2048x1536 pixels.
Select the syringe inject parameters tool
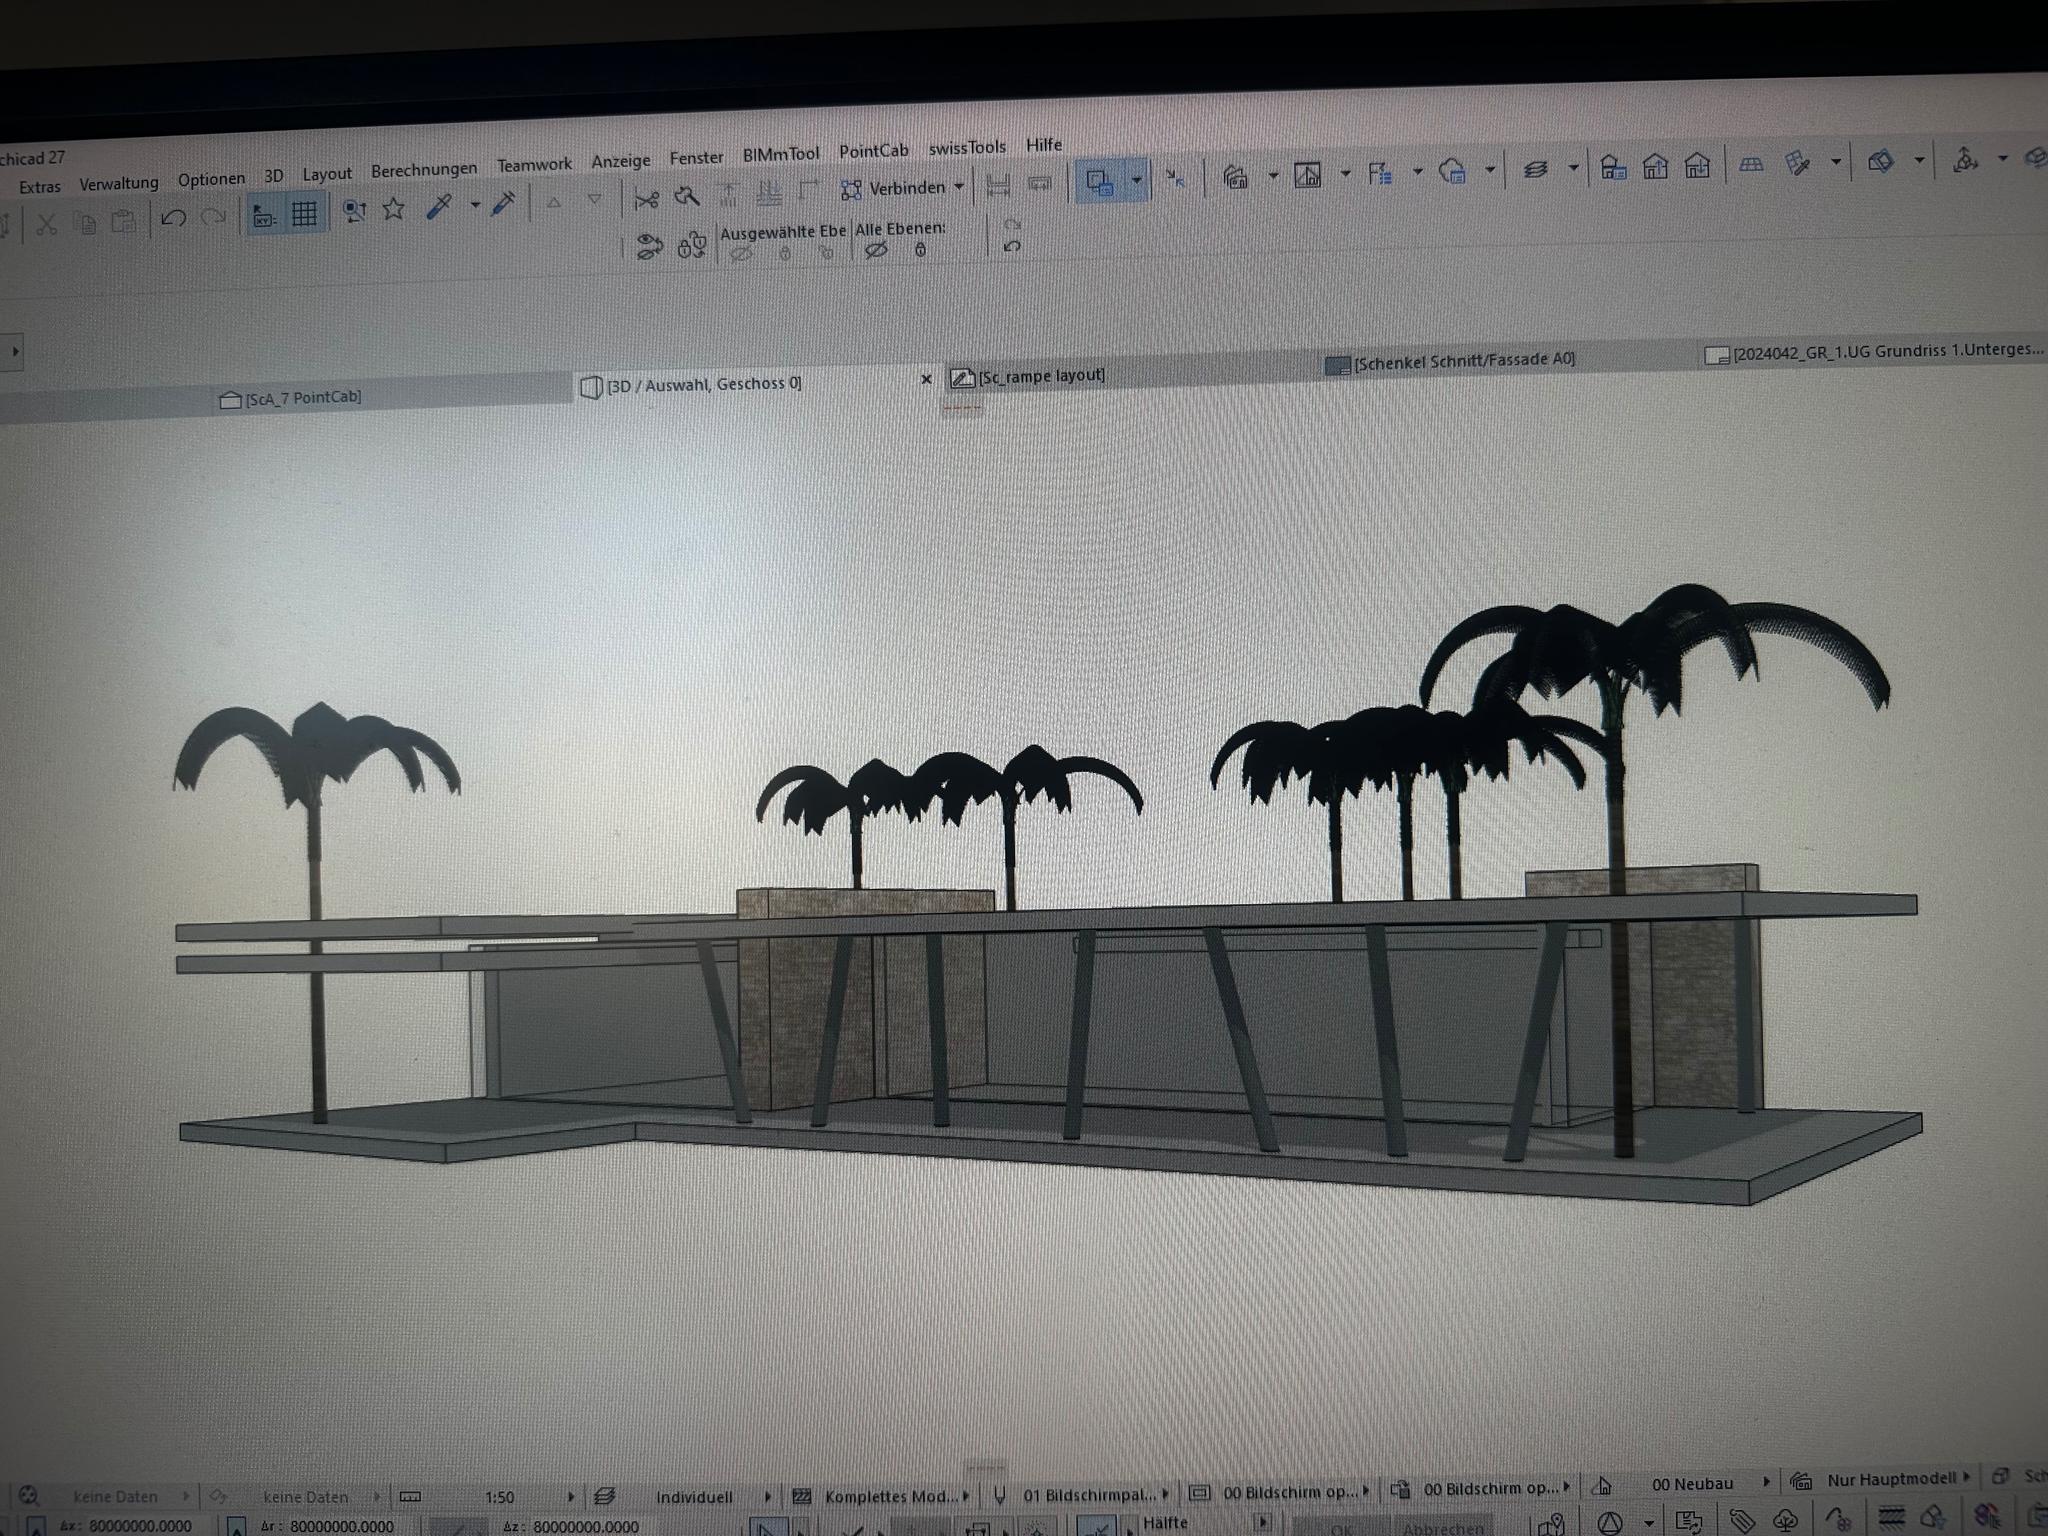pos(503,203)
